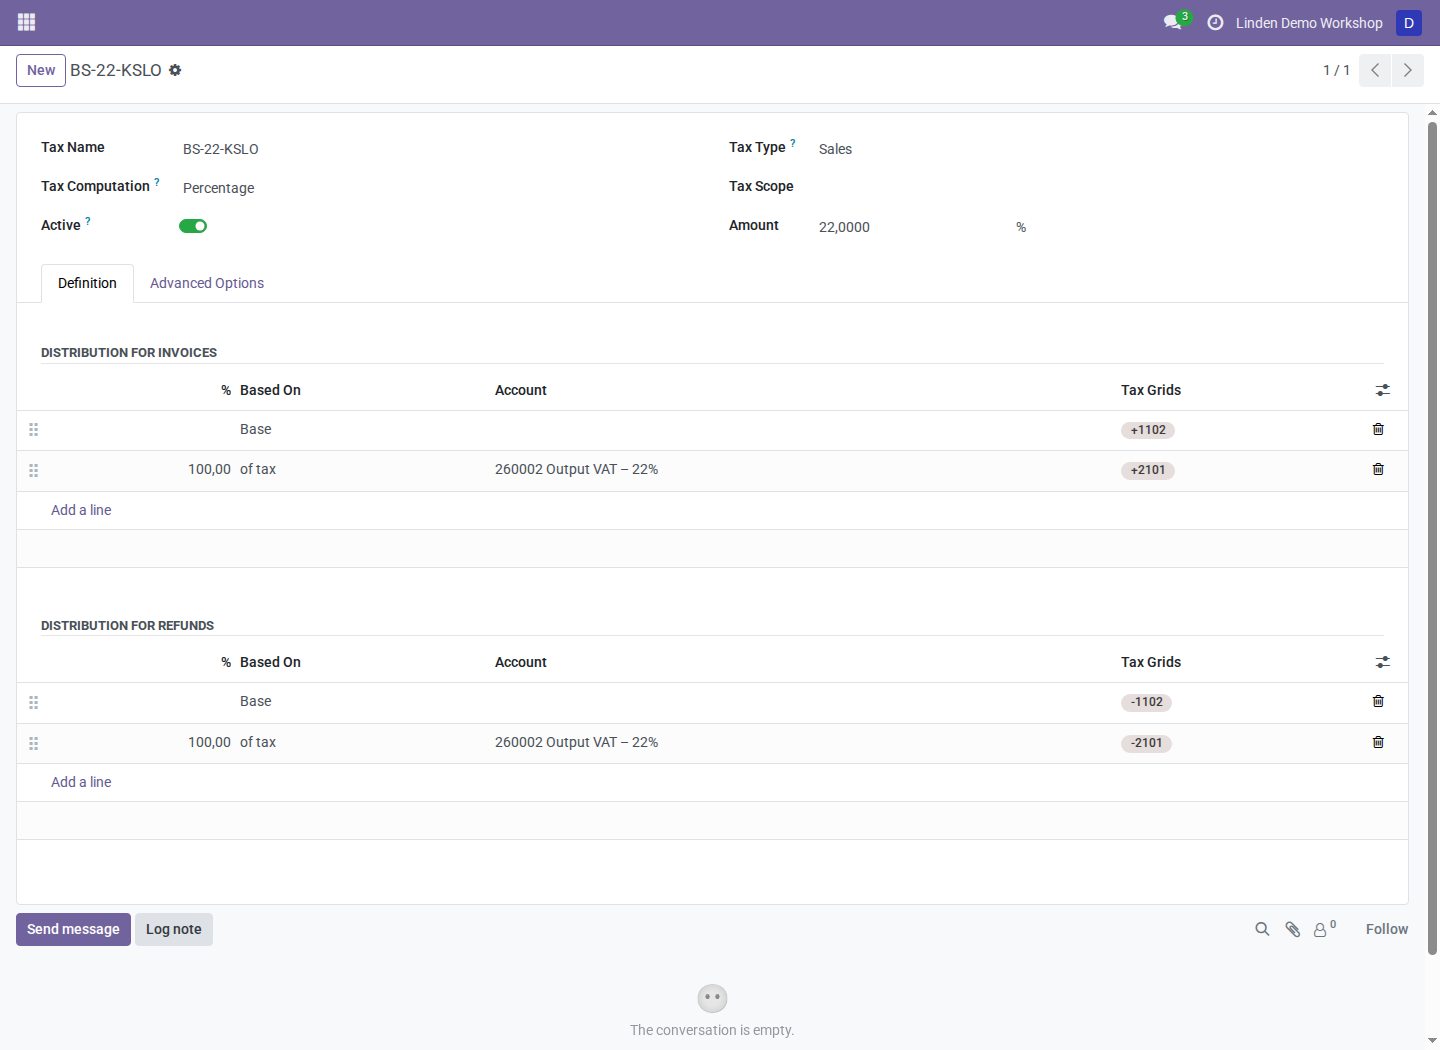The width and height of the screenshot is (1440, 1050).
Task: Go to the next record arrow
Action: [x=1407, y=70]
